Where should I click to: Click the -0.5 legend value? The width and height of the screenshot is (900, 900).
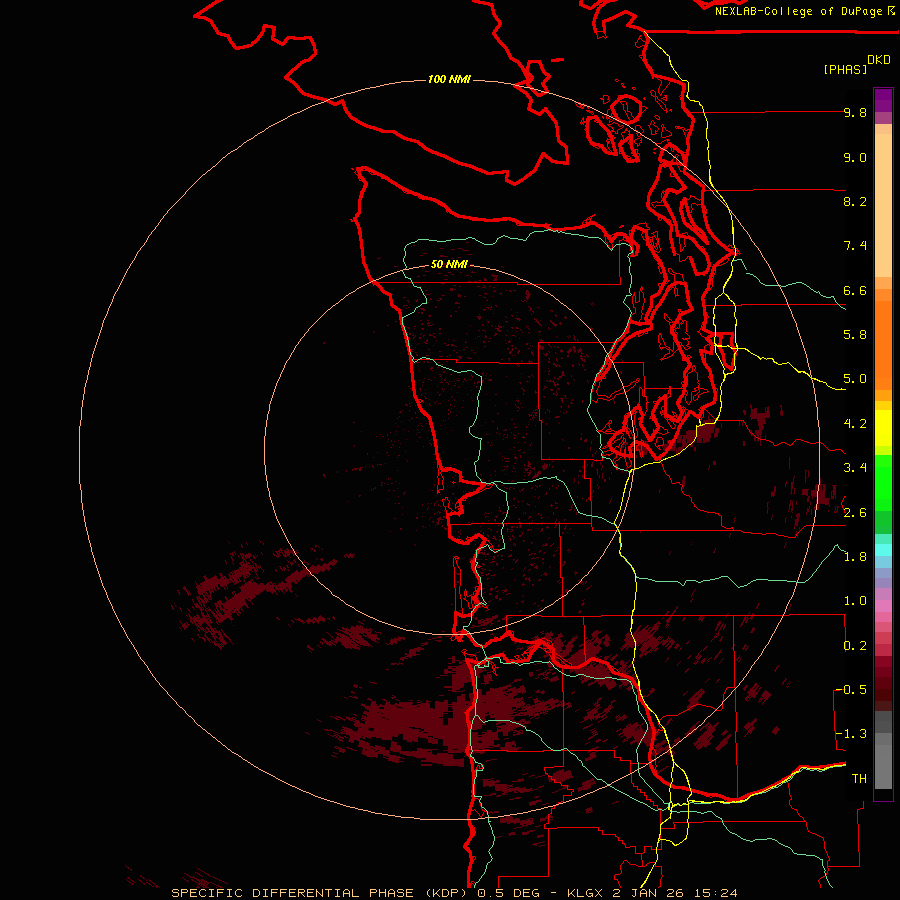[851, 690]
